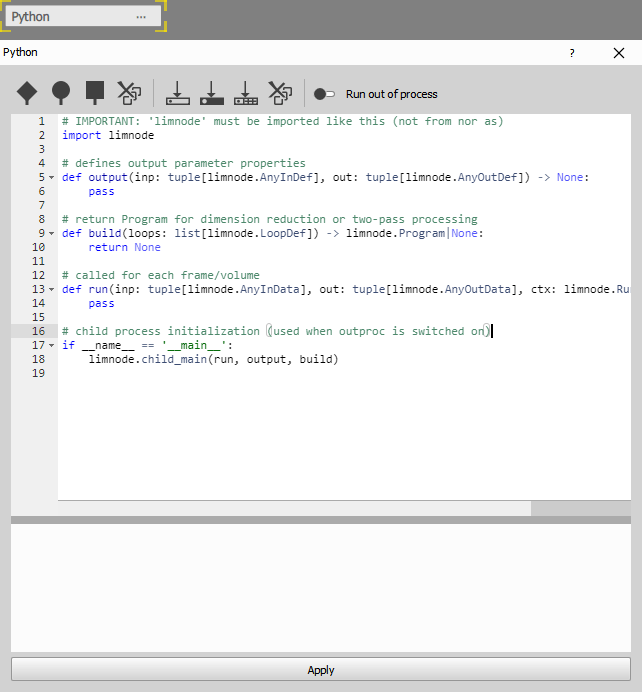Screen dimensions: 642x692
Task: Click the question mark help button
Action: coord(572,53)
